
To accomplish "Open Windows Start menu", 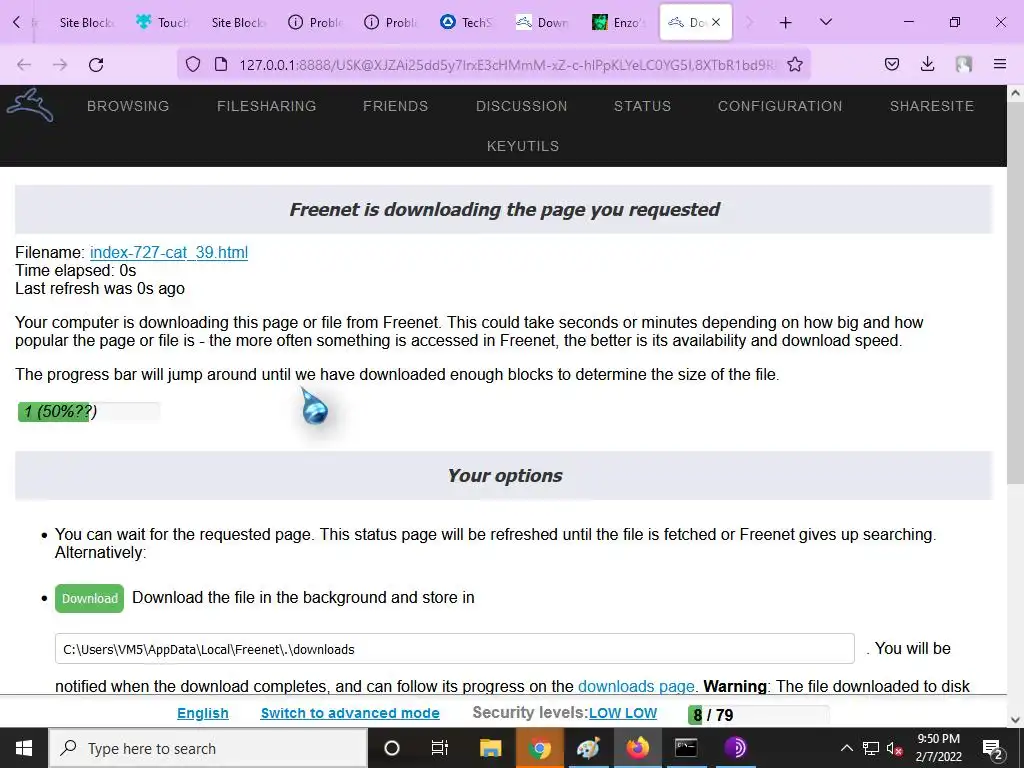I will pos(24,748).
